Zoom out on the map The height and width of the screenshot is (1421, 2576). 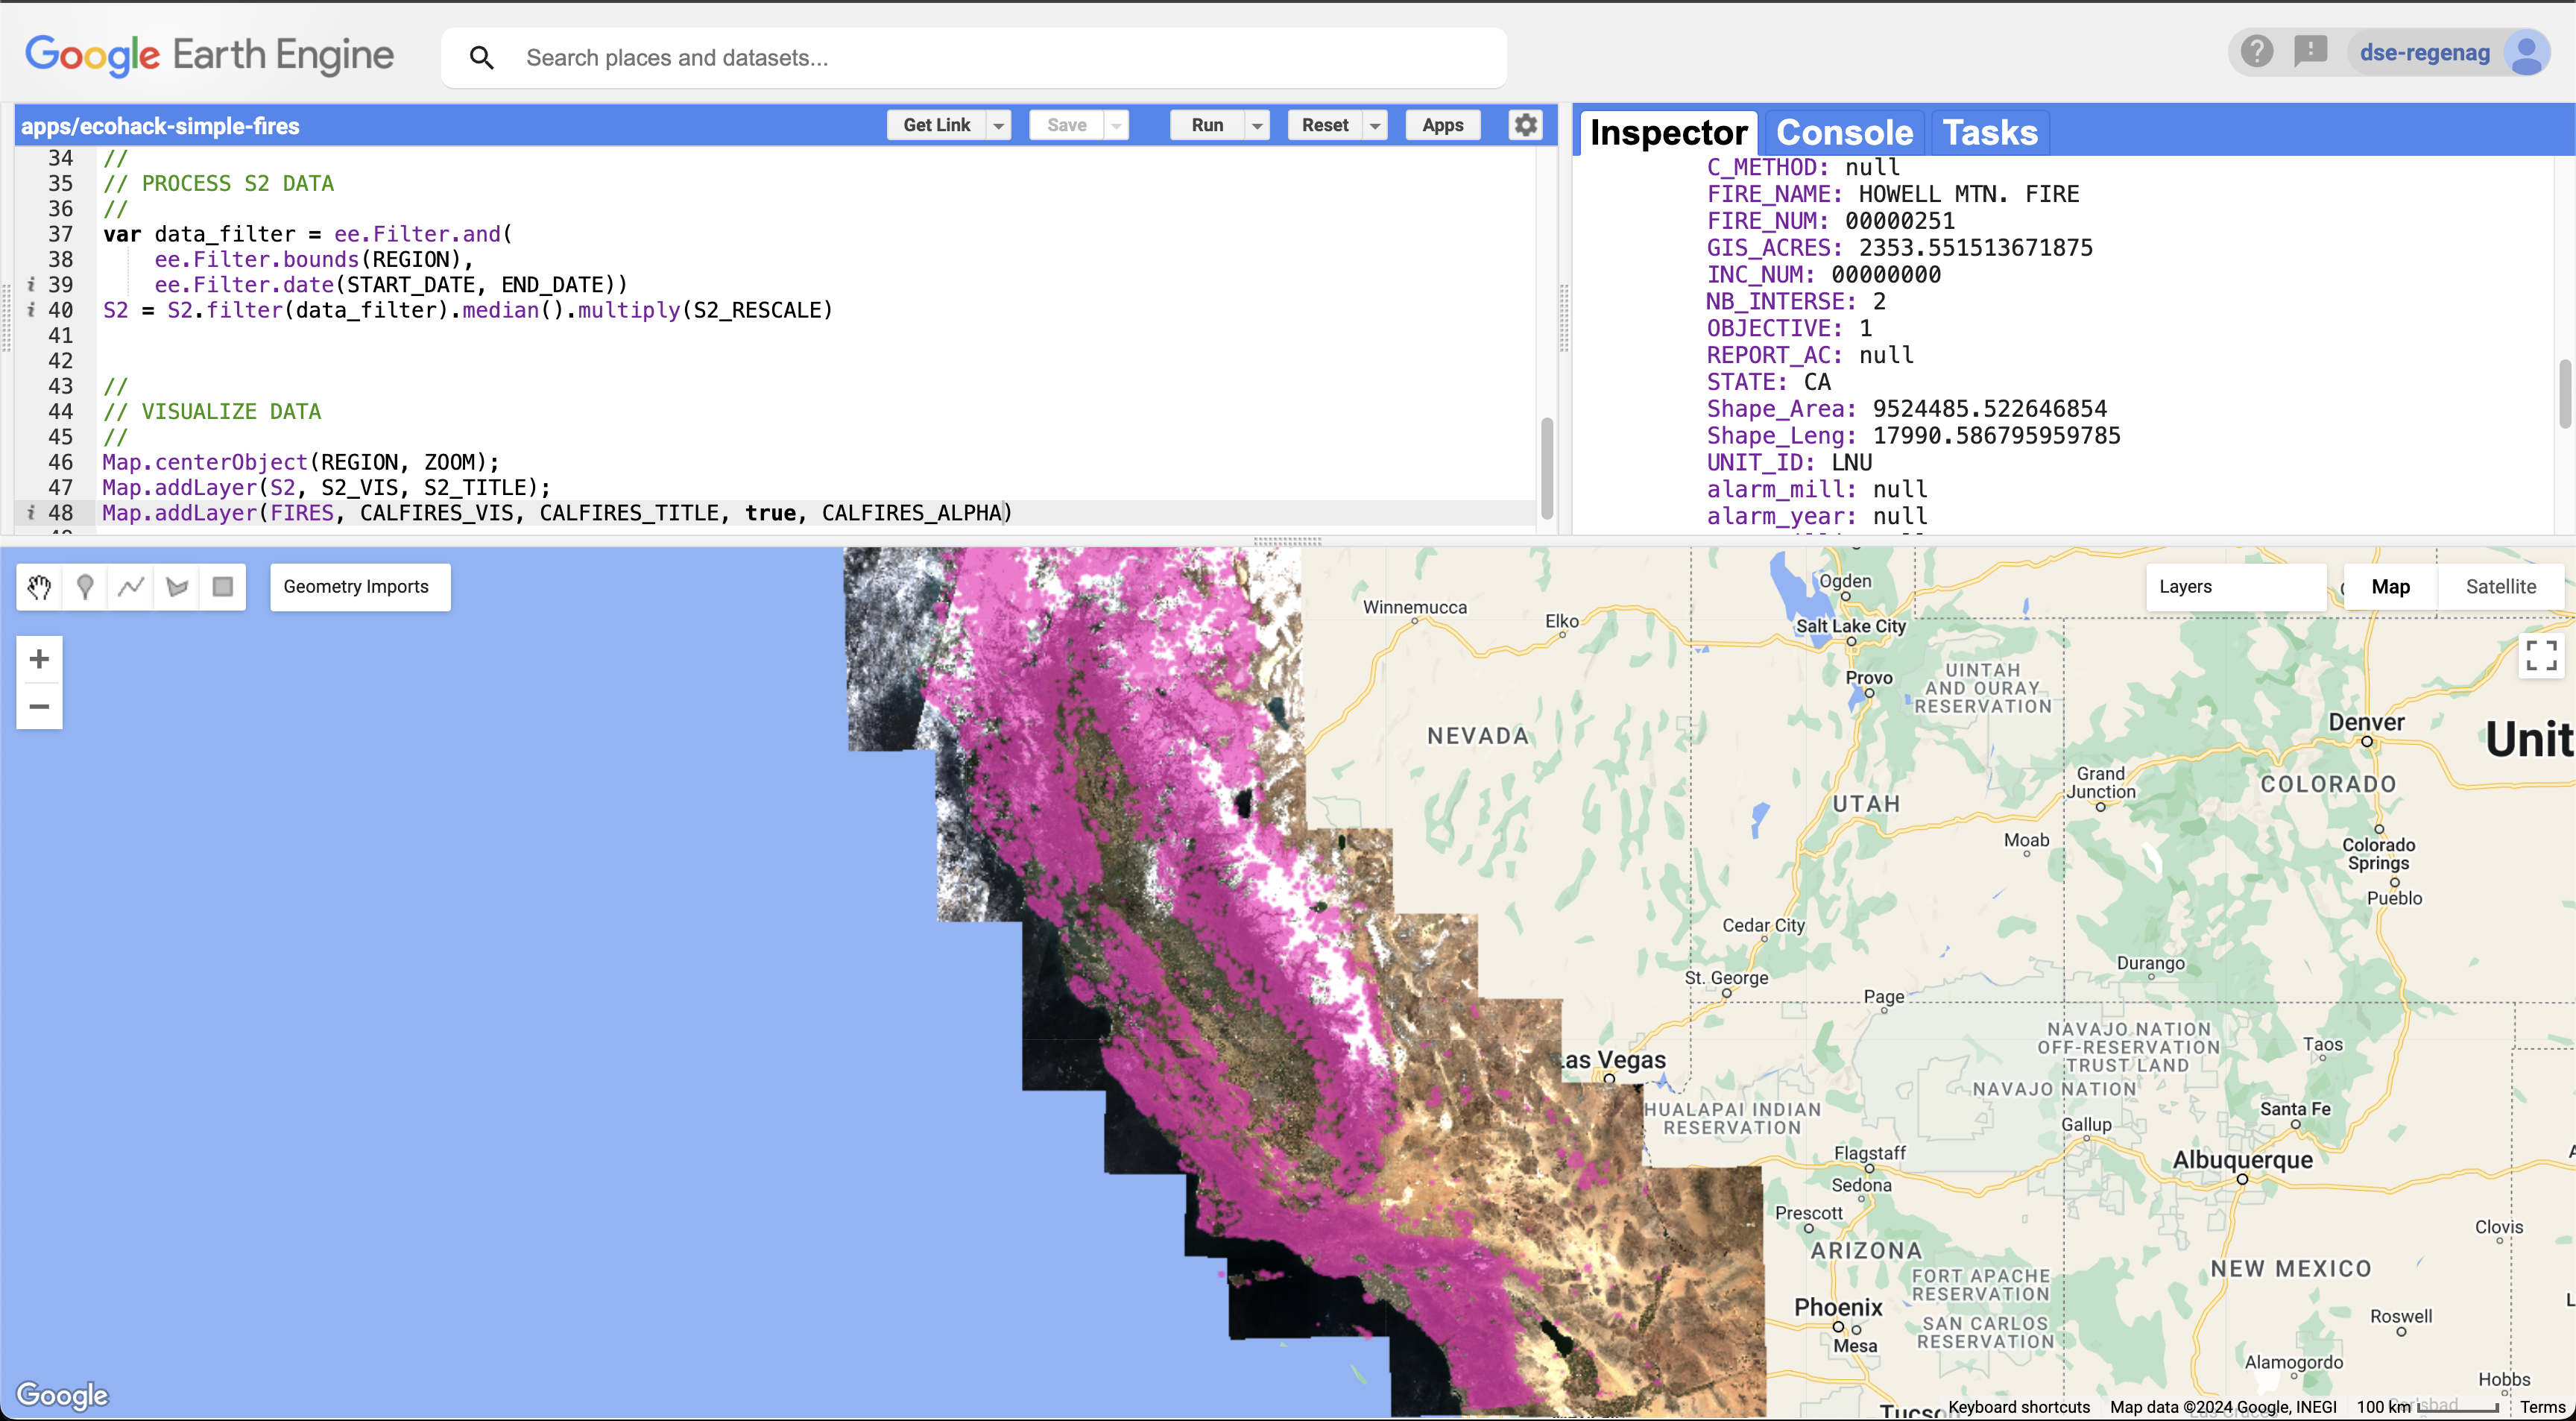(39, 706)
